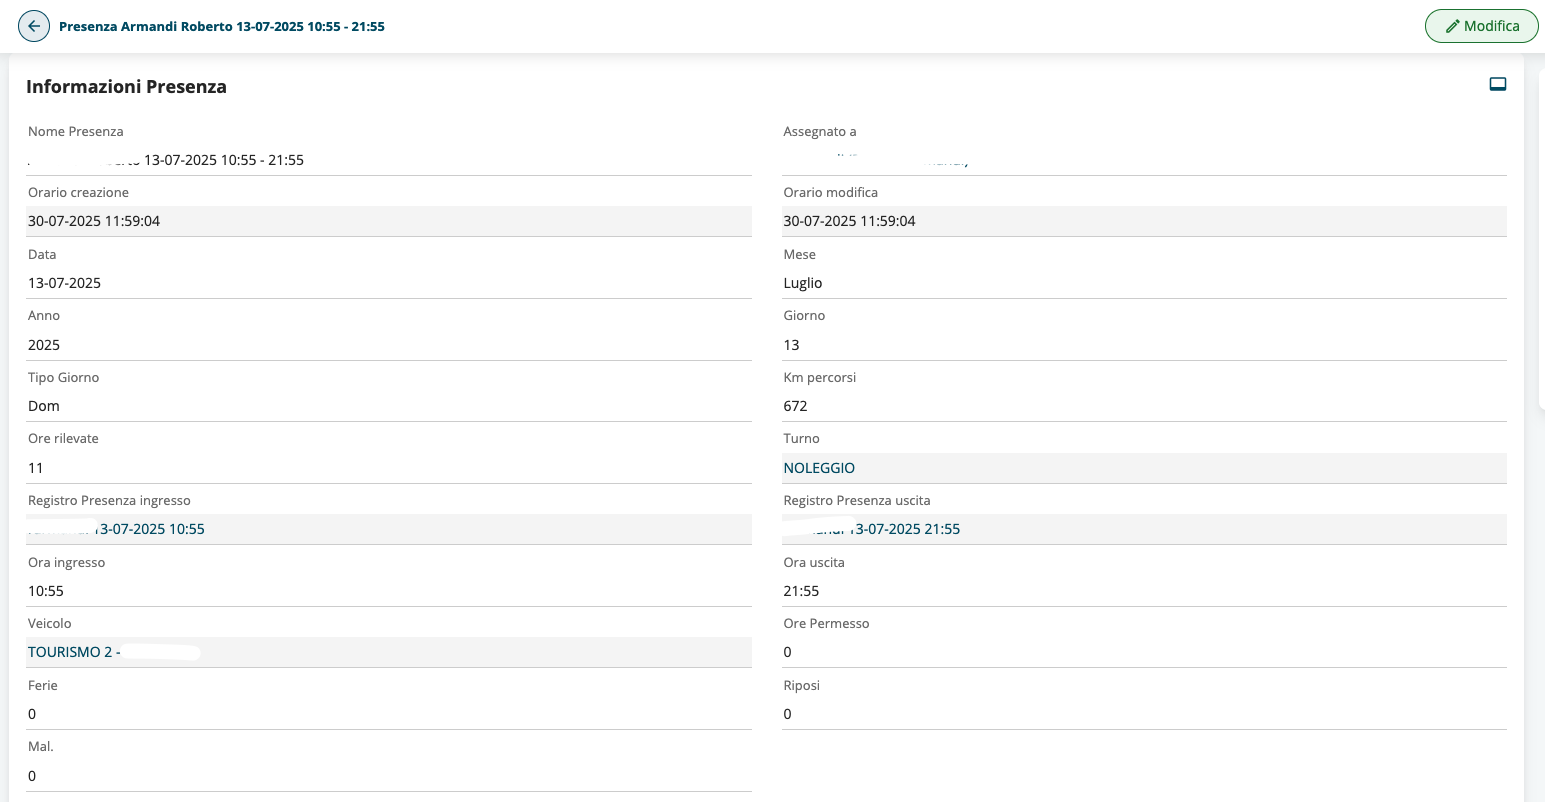Open the NOLEGGIO turno link
This screenshot has height=802, width=1545.
[x=819, y=468]
